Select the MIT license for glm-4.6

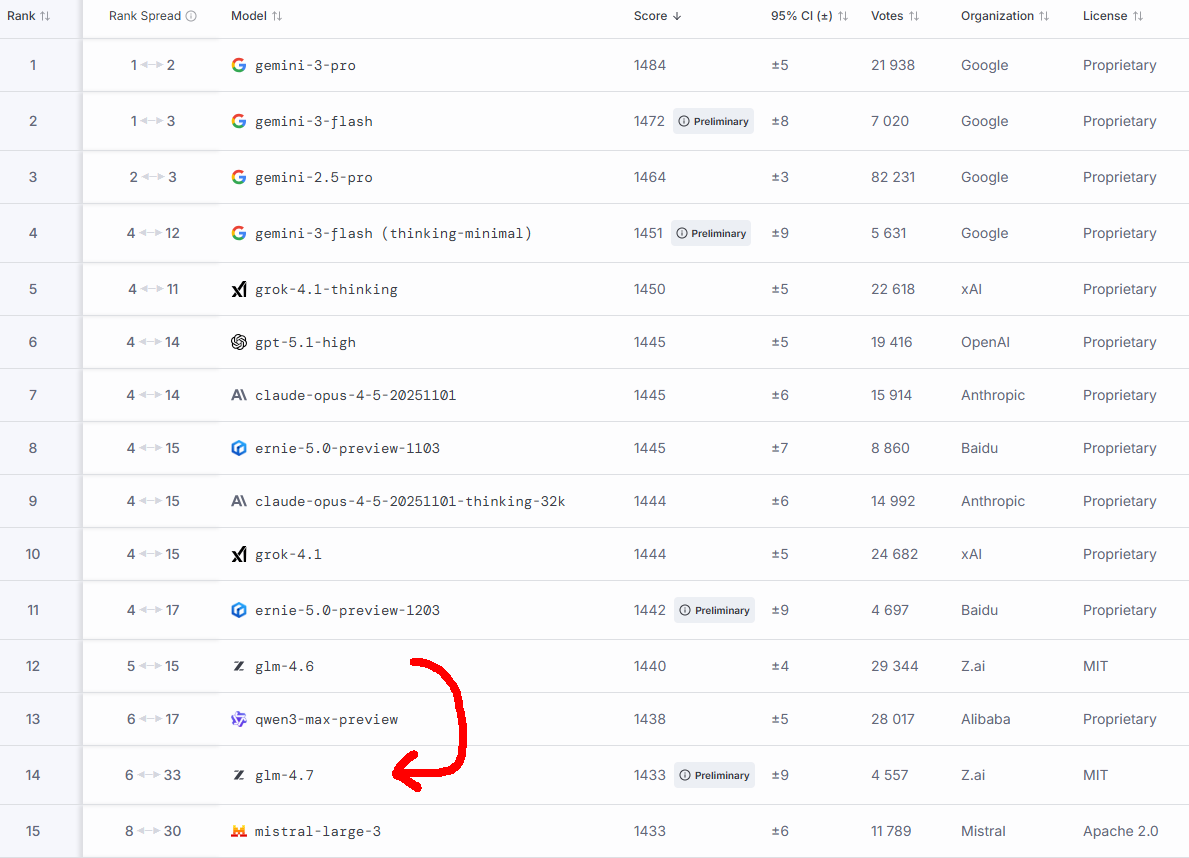pyautogui.click(x=1096, y=666)
